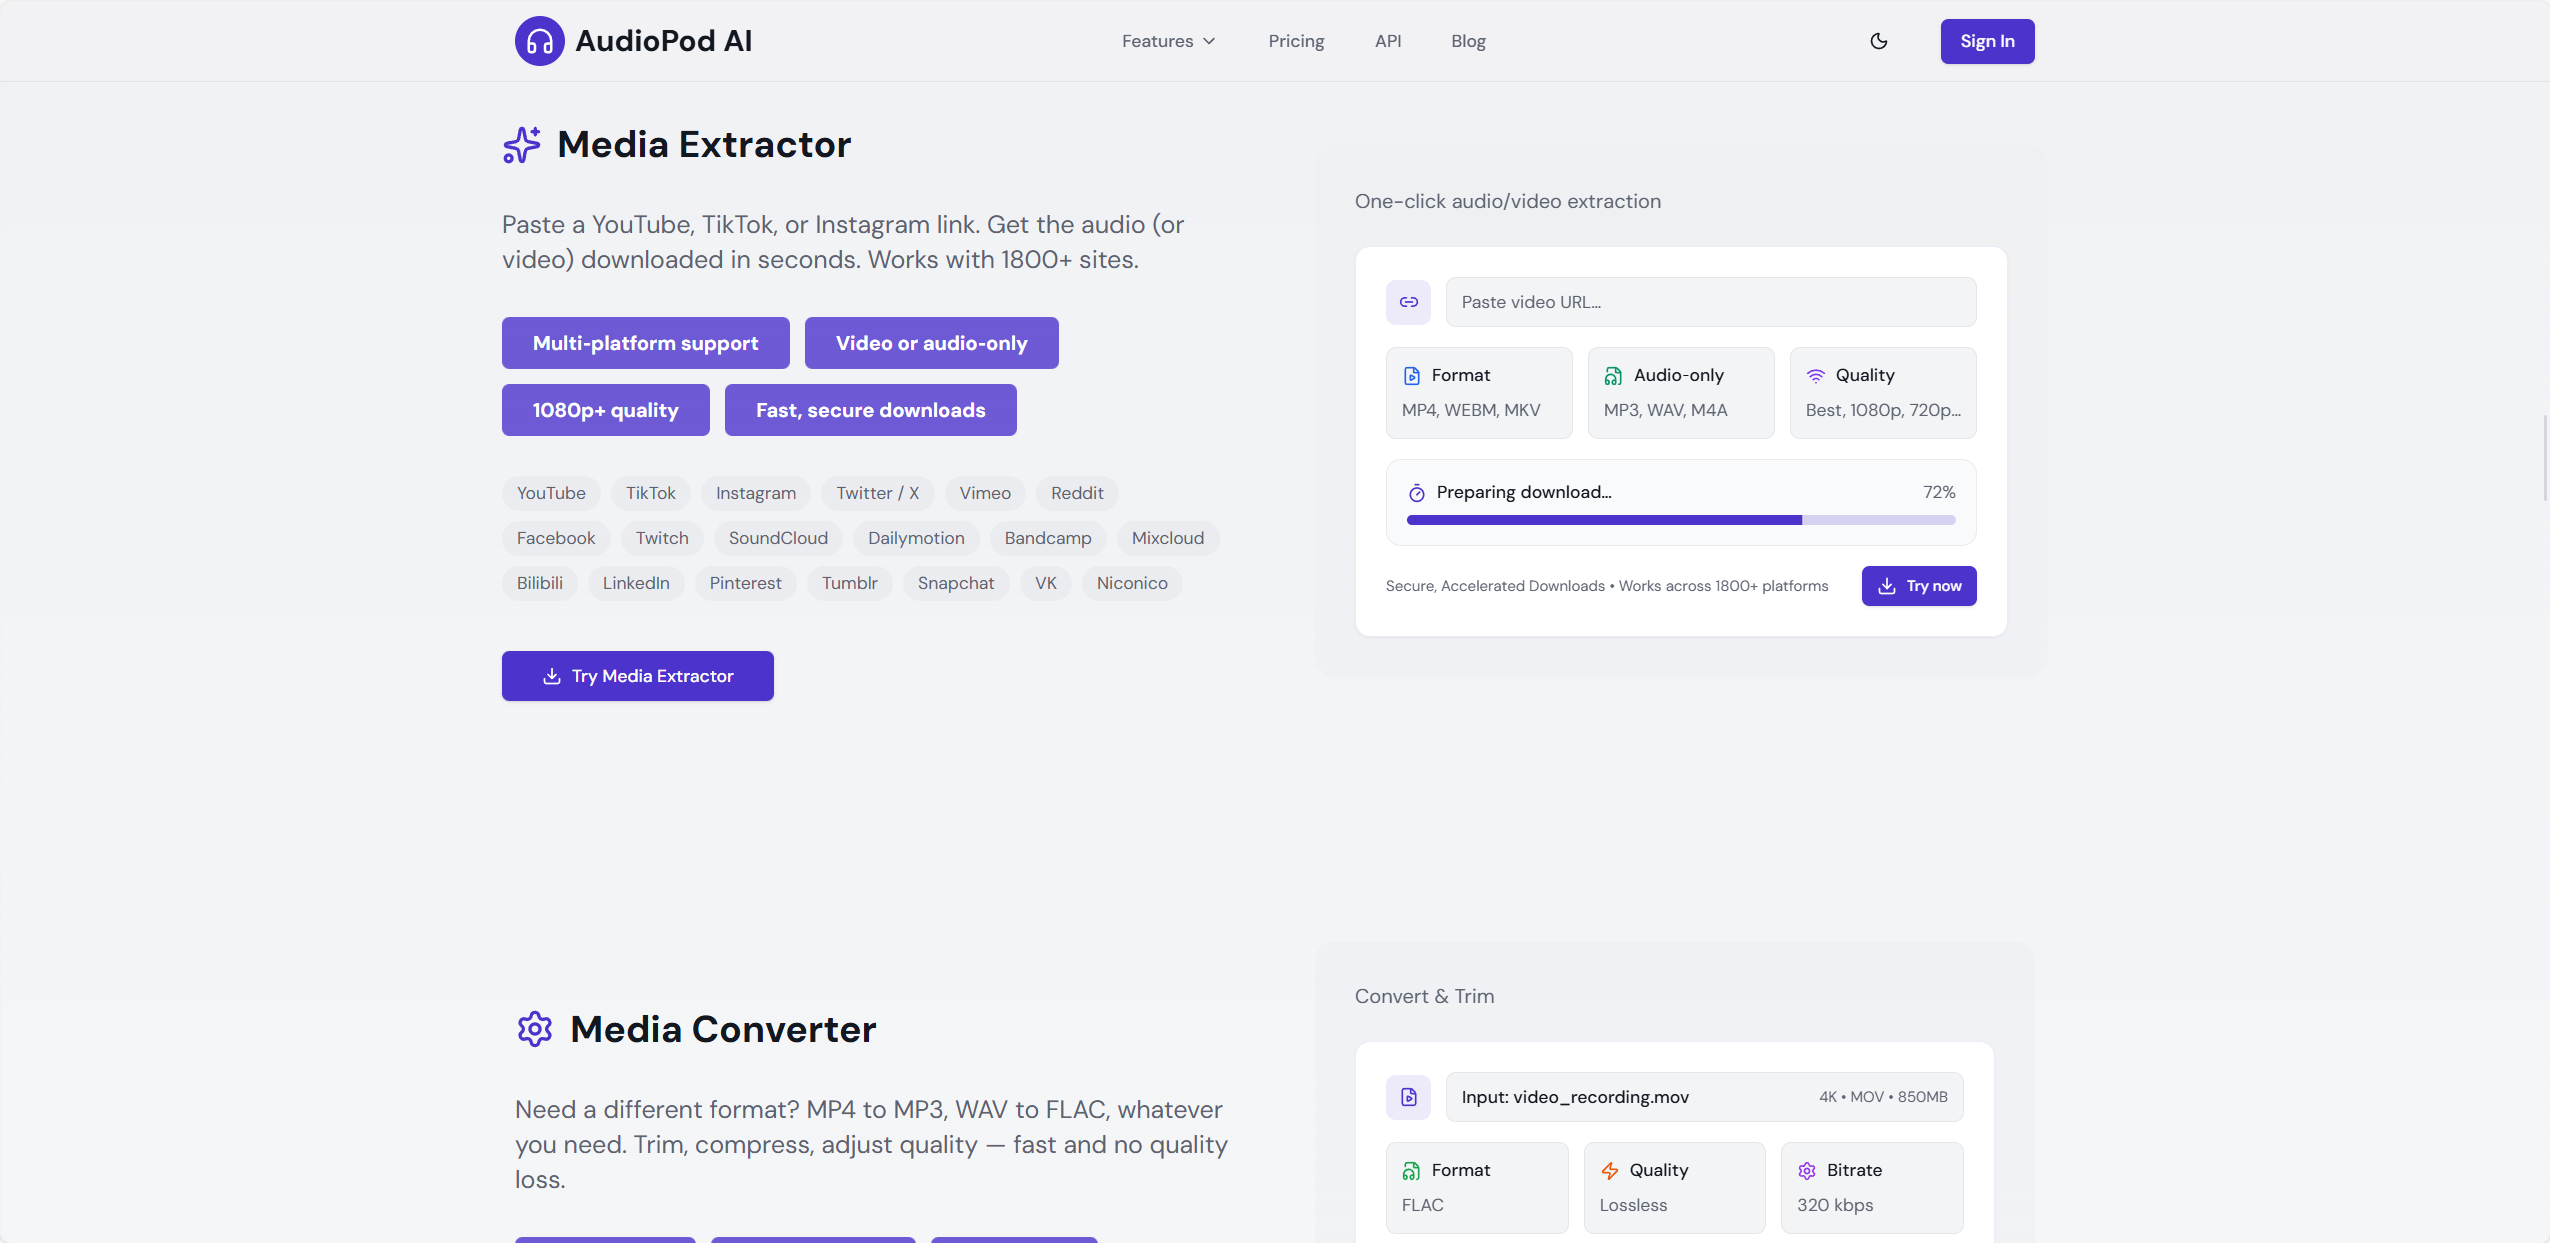Viewport: 2550px width, 1243px height.
Task: Open the FLAC format card
Action: 1477,1188
